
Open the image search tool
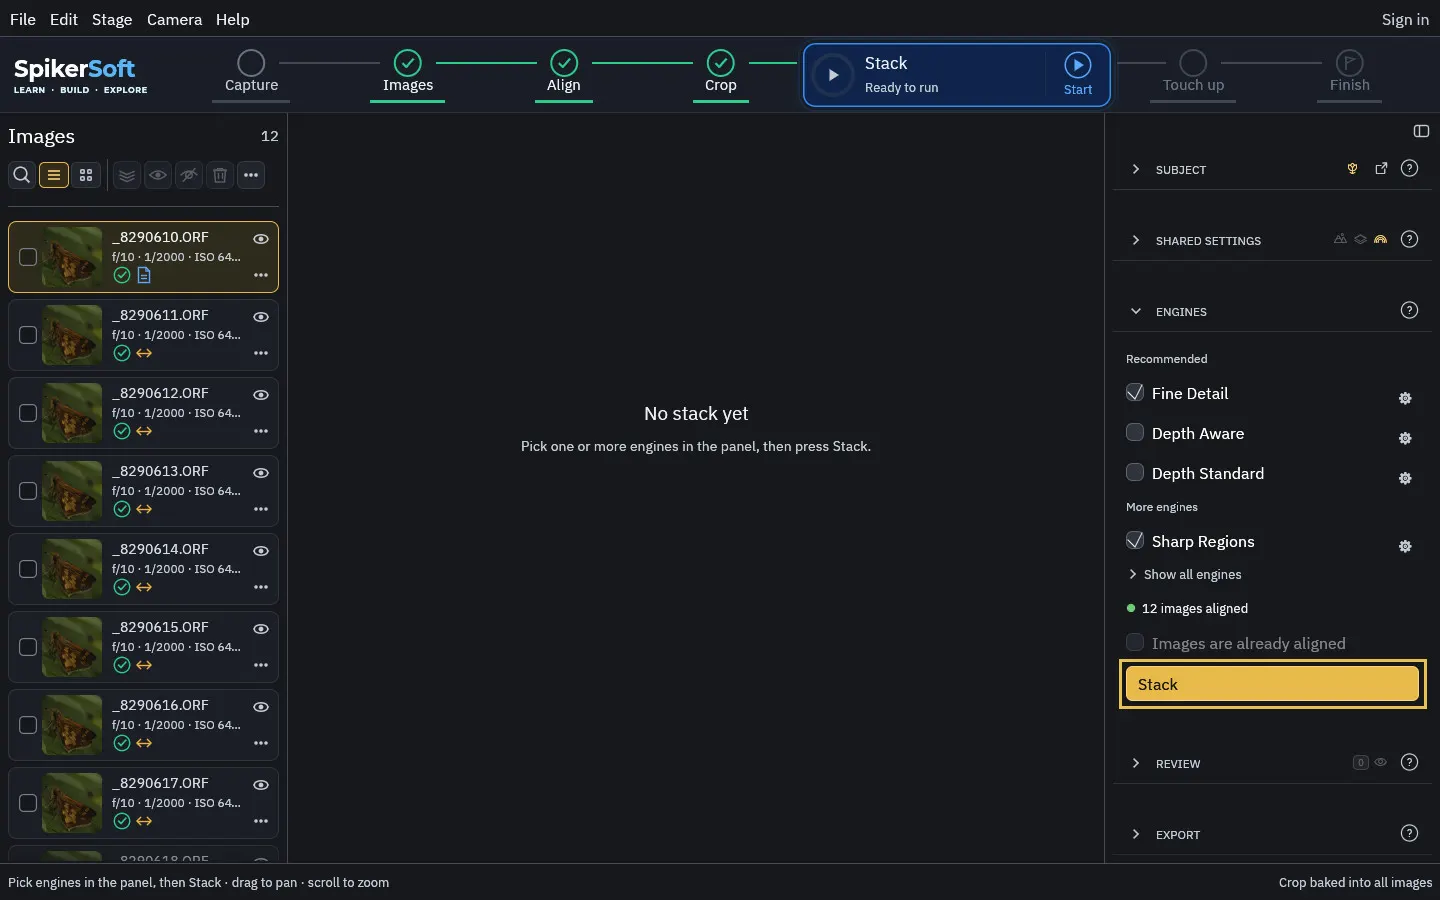click(x=21, y=175)
